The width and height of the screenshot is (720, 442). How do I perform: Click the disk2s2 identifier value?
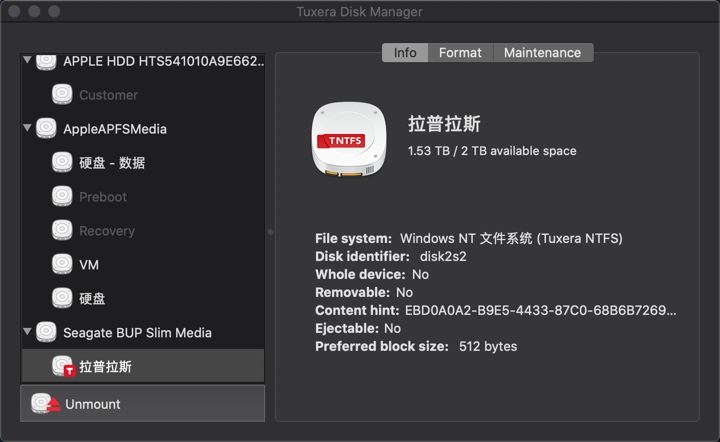443,256
